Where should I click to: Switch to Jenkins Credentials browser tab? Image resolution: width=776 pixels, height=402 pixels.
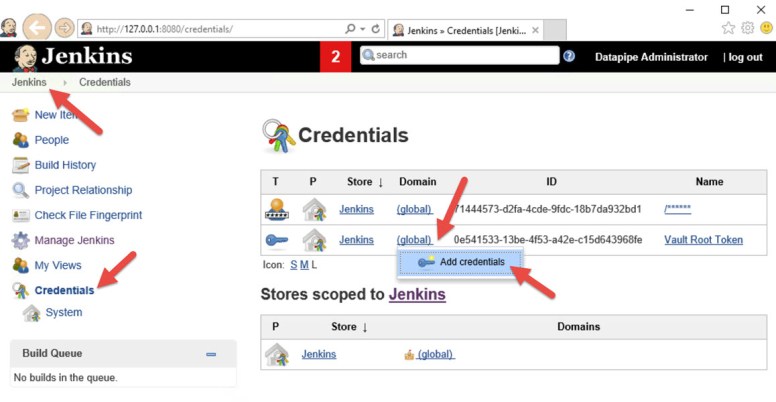click(465, 30)
